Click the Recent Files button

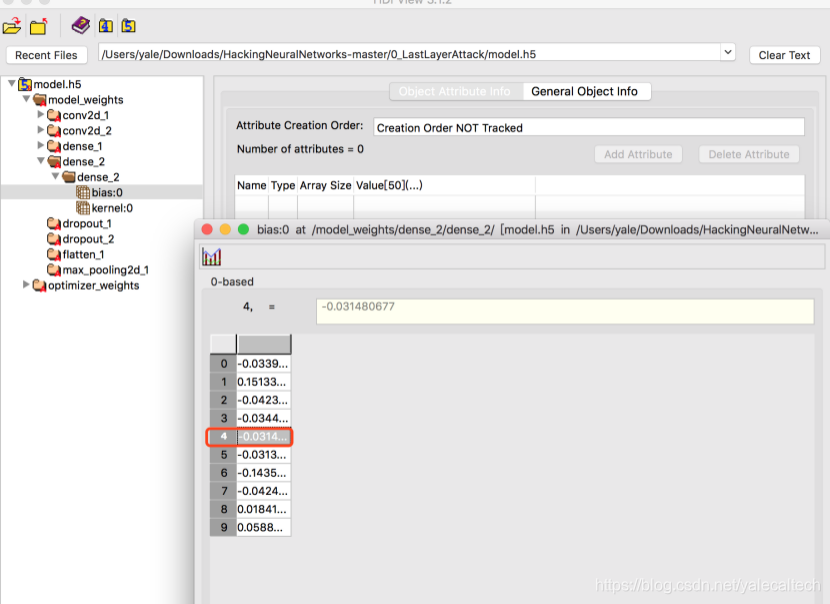(x=46, y=55)
